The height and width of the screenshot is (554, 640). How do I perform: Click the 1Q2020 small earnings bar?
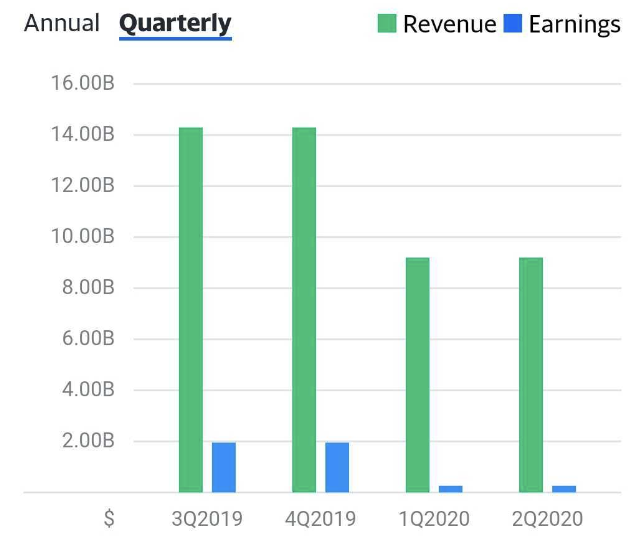click(x=451, y=488)
